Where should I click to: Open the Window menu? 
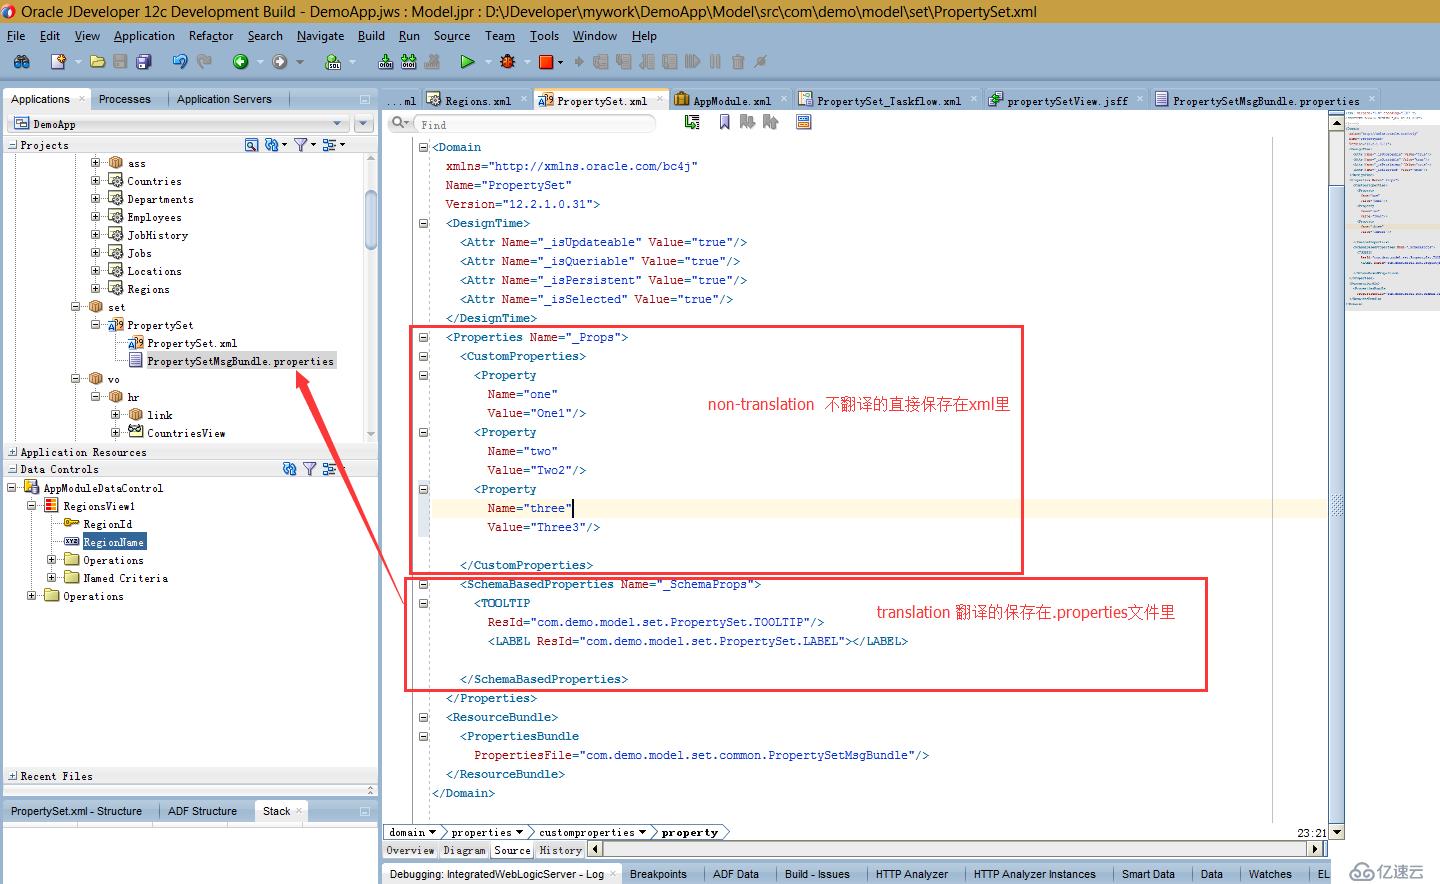(595, 36)
